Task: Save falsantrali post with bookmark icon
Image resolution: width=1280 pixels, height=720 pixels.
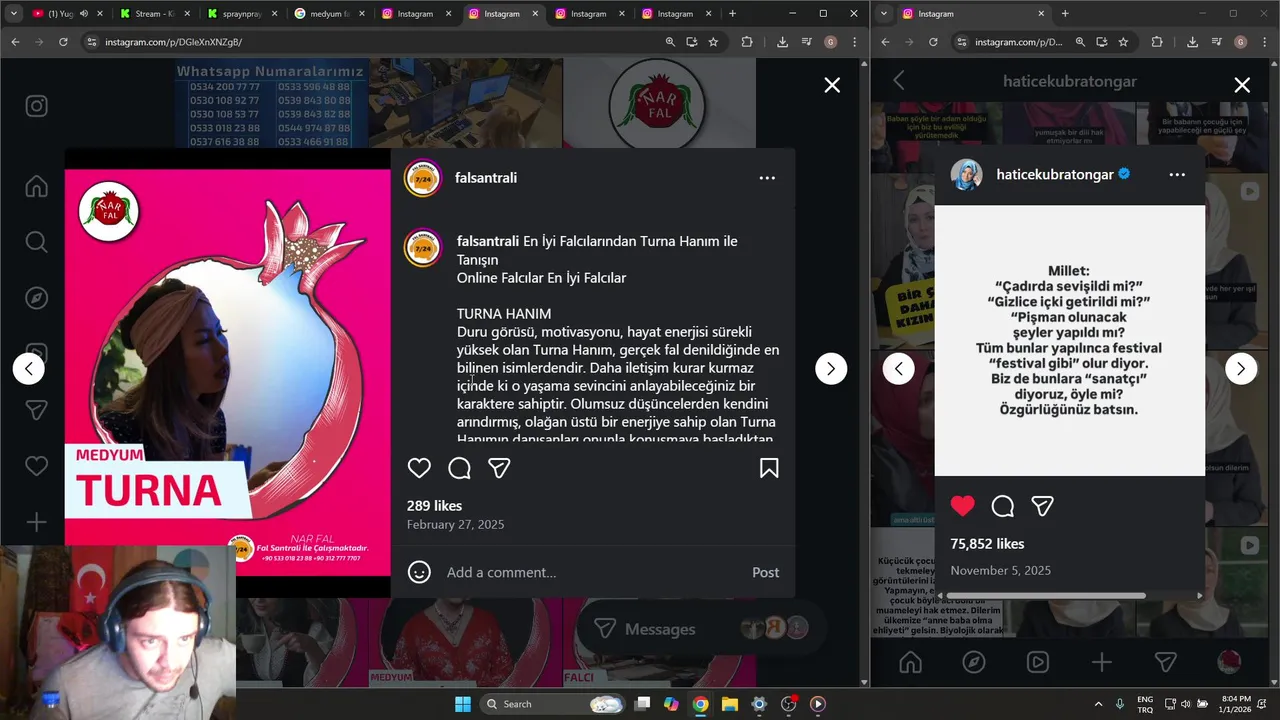Action: coord(769,468)
